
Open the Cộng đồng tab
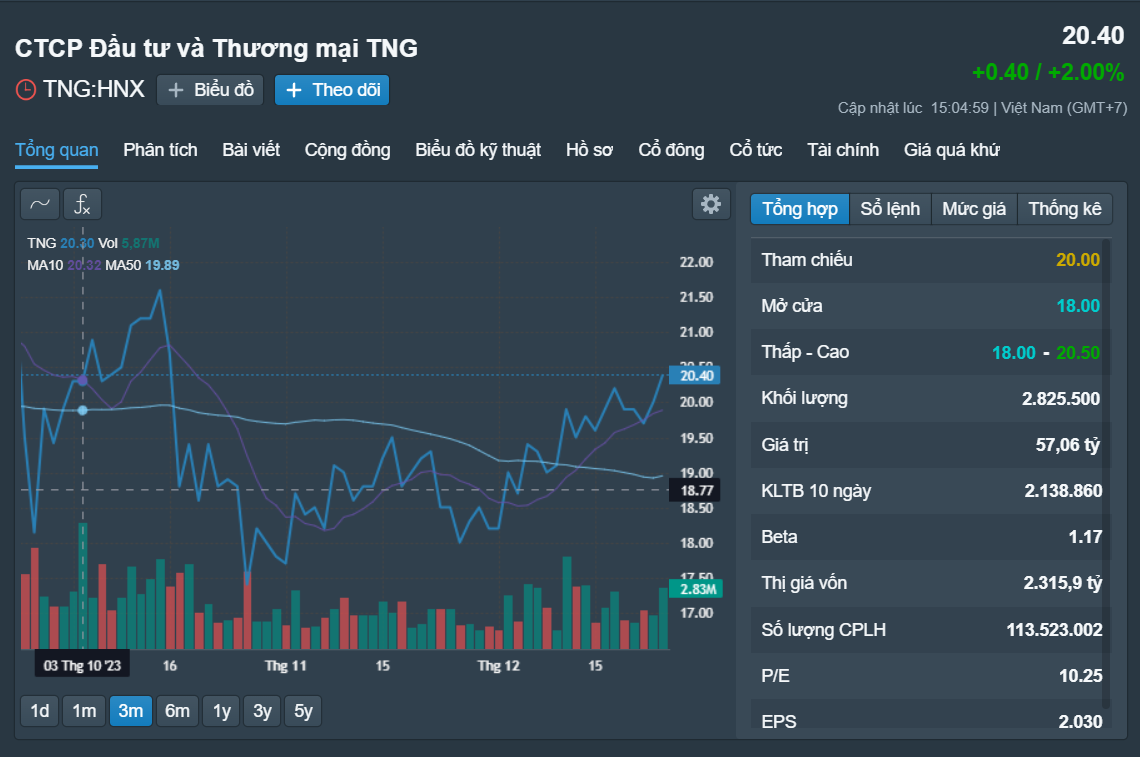348,151
